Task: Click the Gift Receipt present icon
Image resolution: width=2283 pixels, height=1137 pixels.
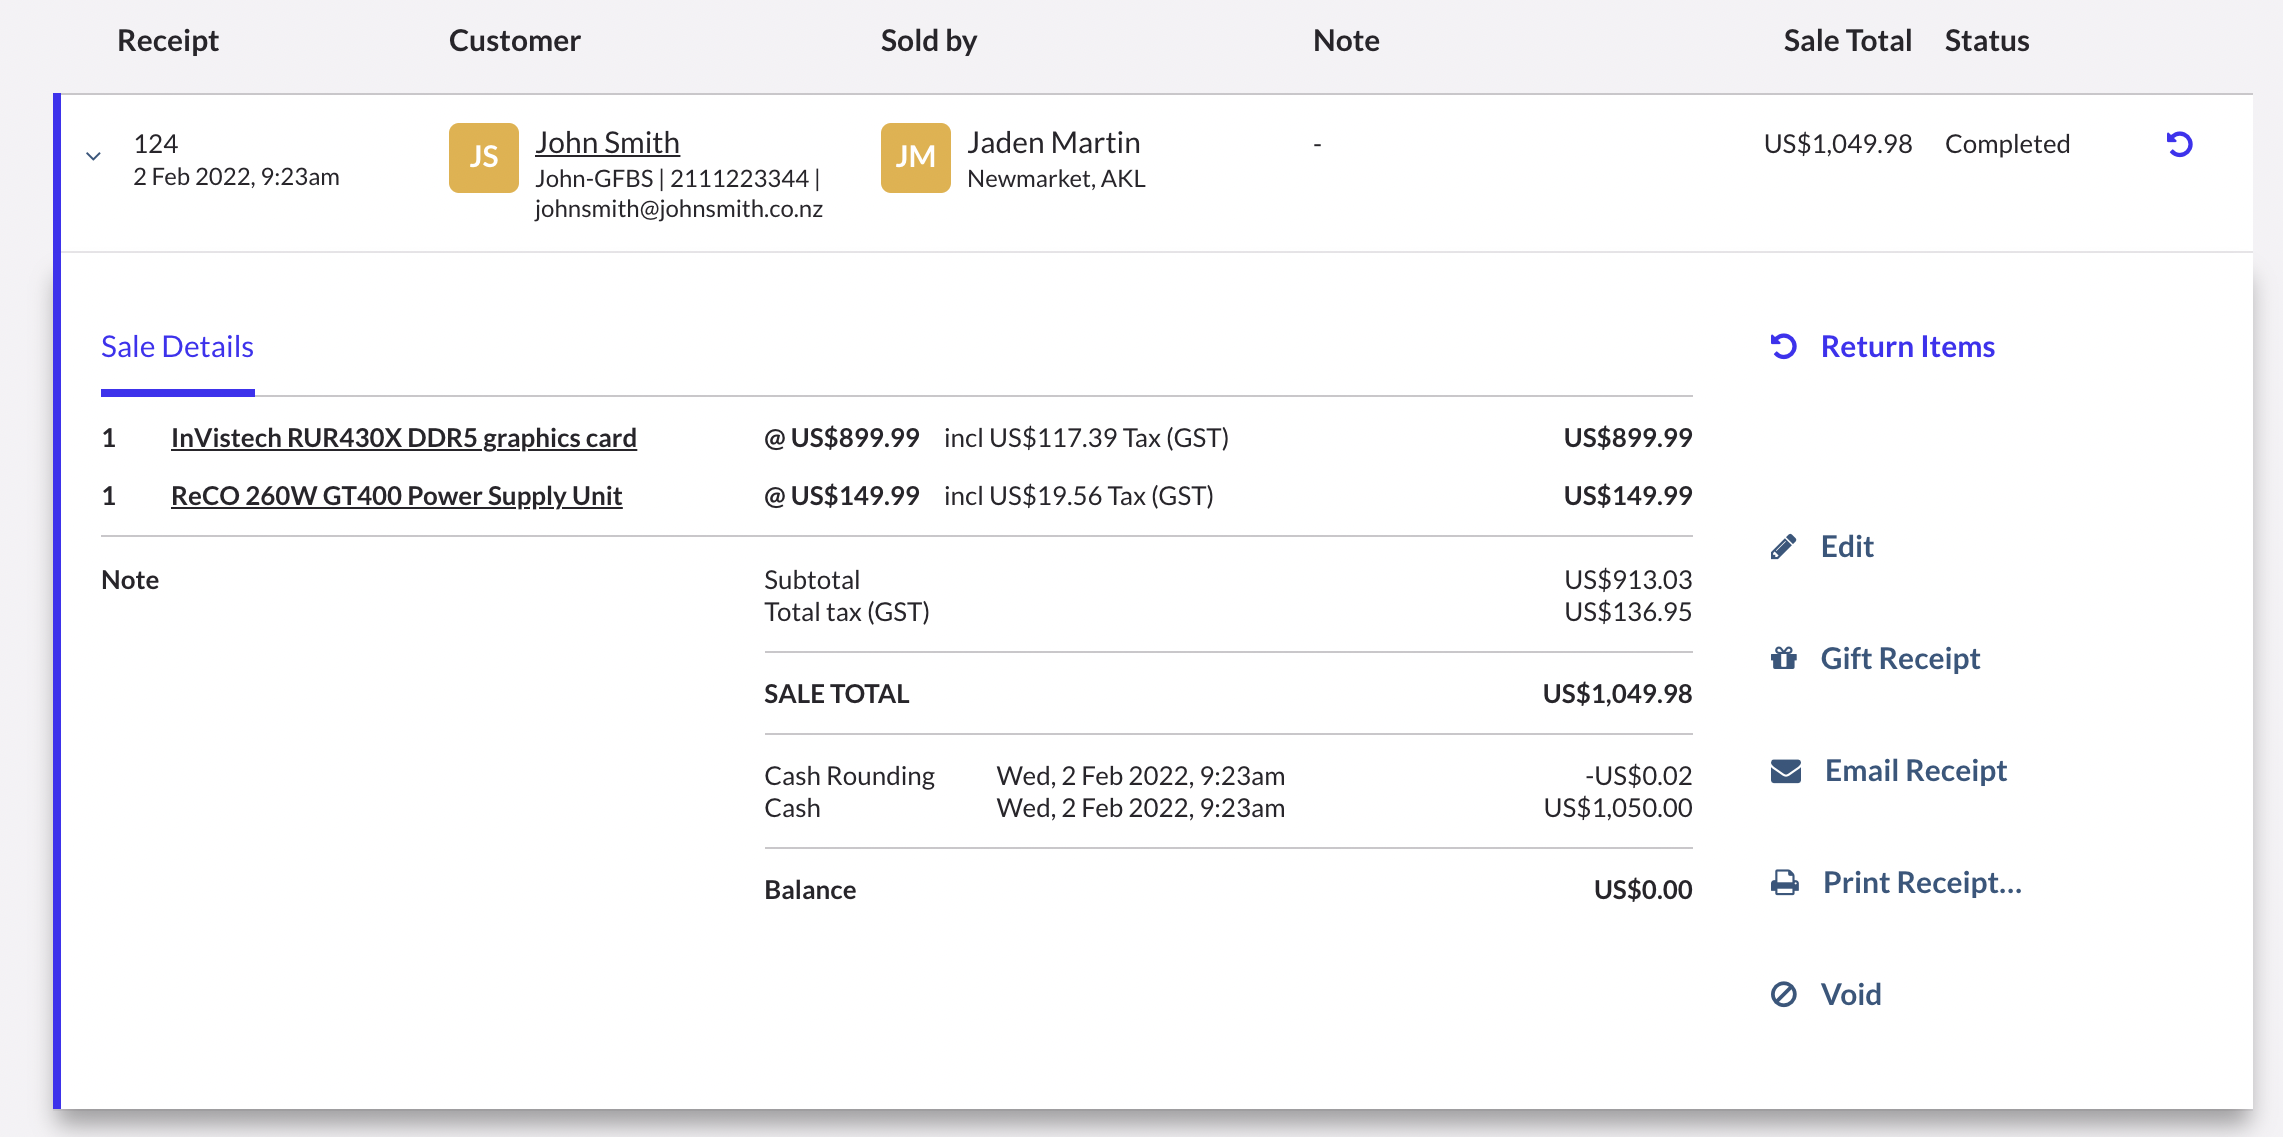Action: click(x=1784, y=658)
